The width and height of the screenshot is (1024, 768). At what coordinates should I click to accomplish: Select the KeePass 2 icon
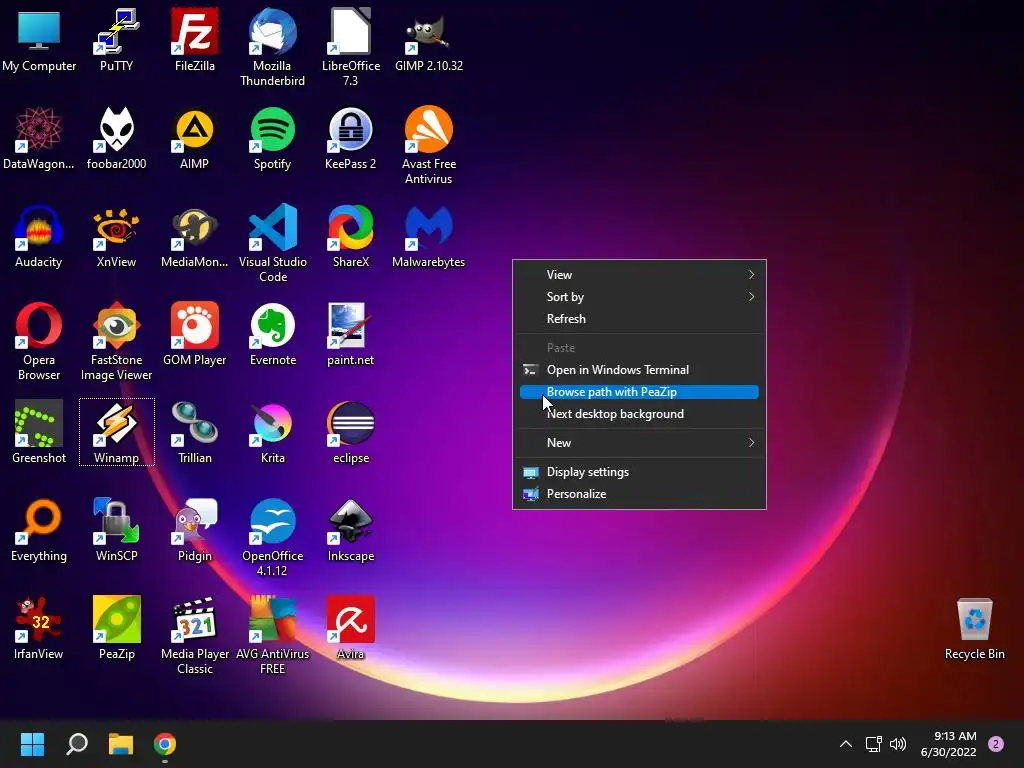[x=351, y=138]
